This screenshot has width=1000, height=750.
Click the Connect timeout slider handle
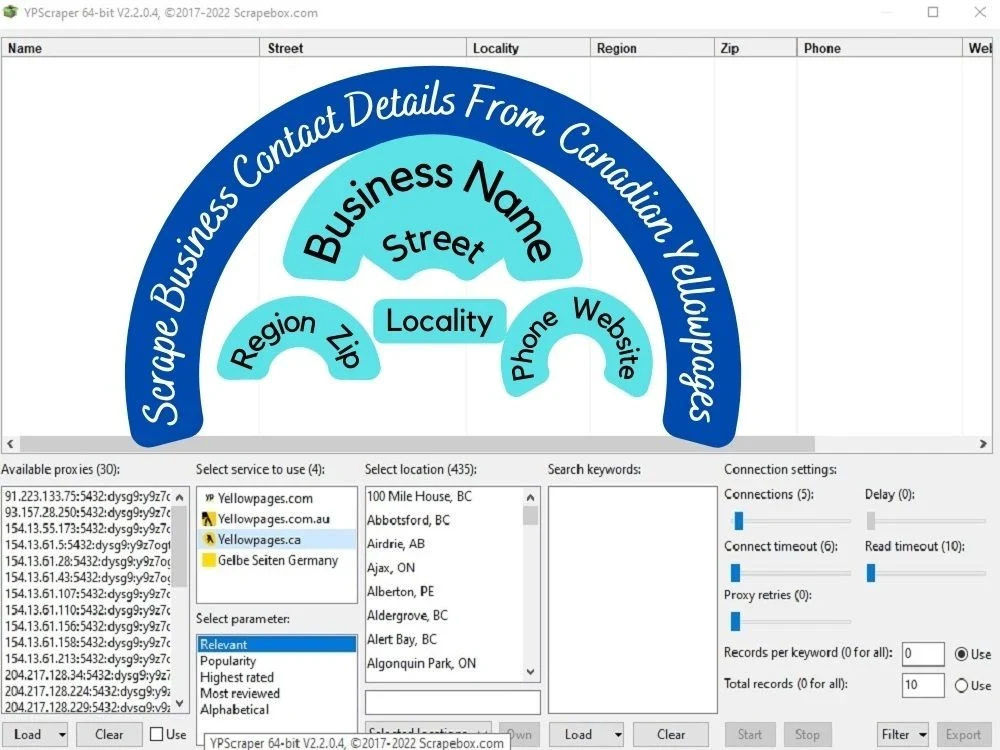(735, 573)
